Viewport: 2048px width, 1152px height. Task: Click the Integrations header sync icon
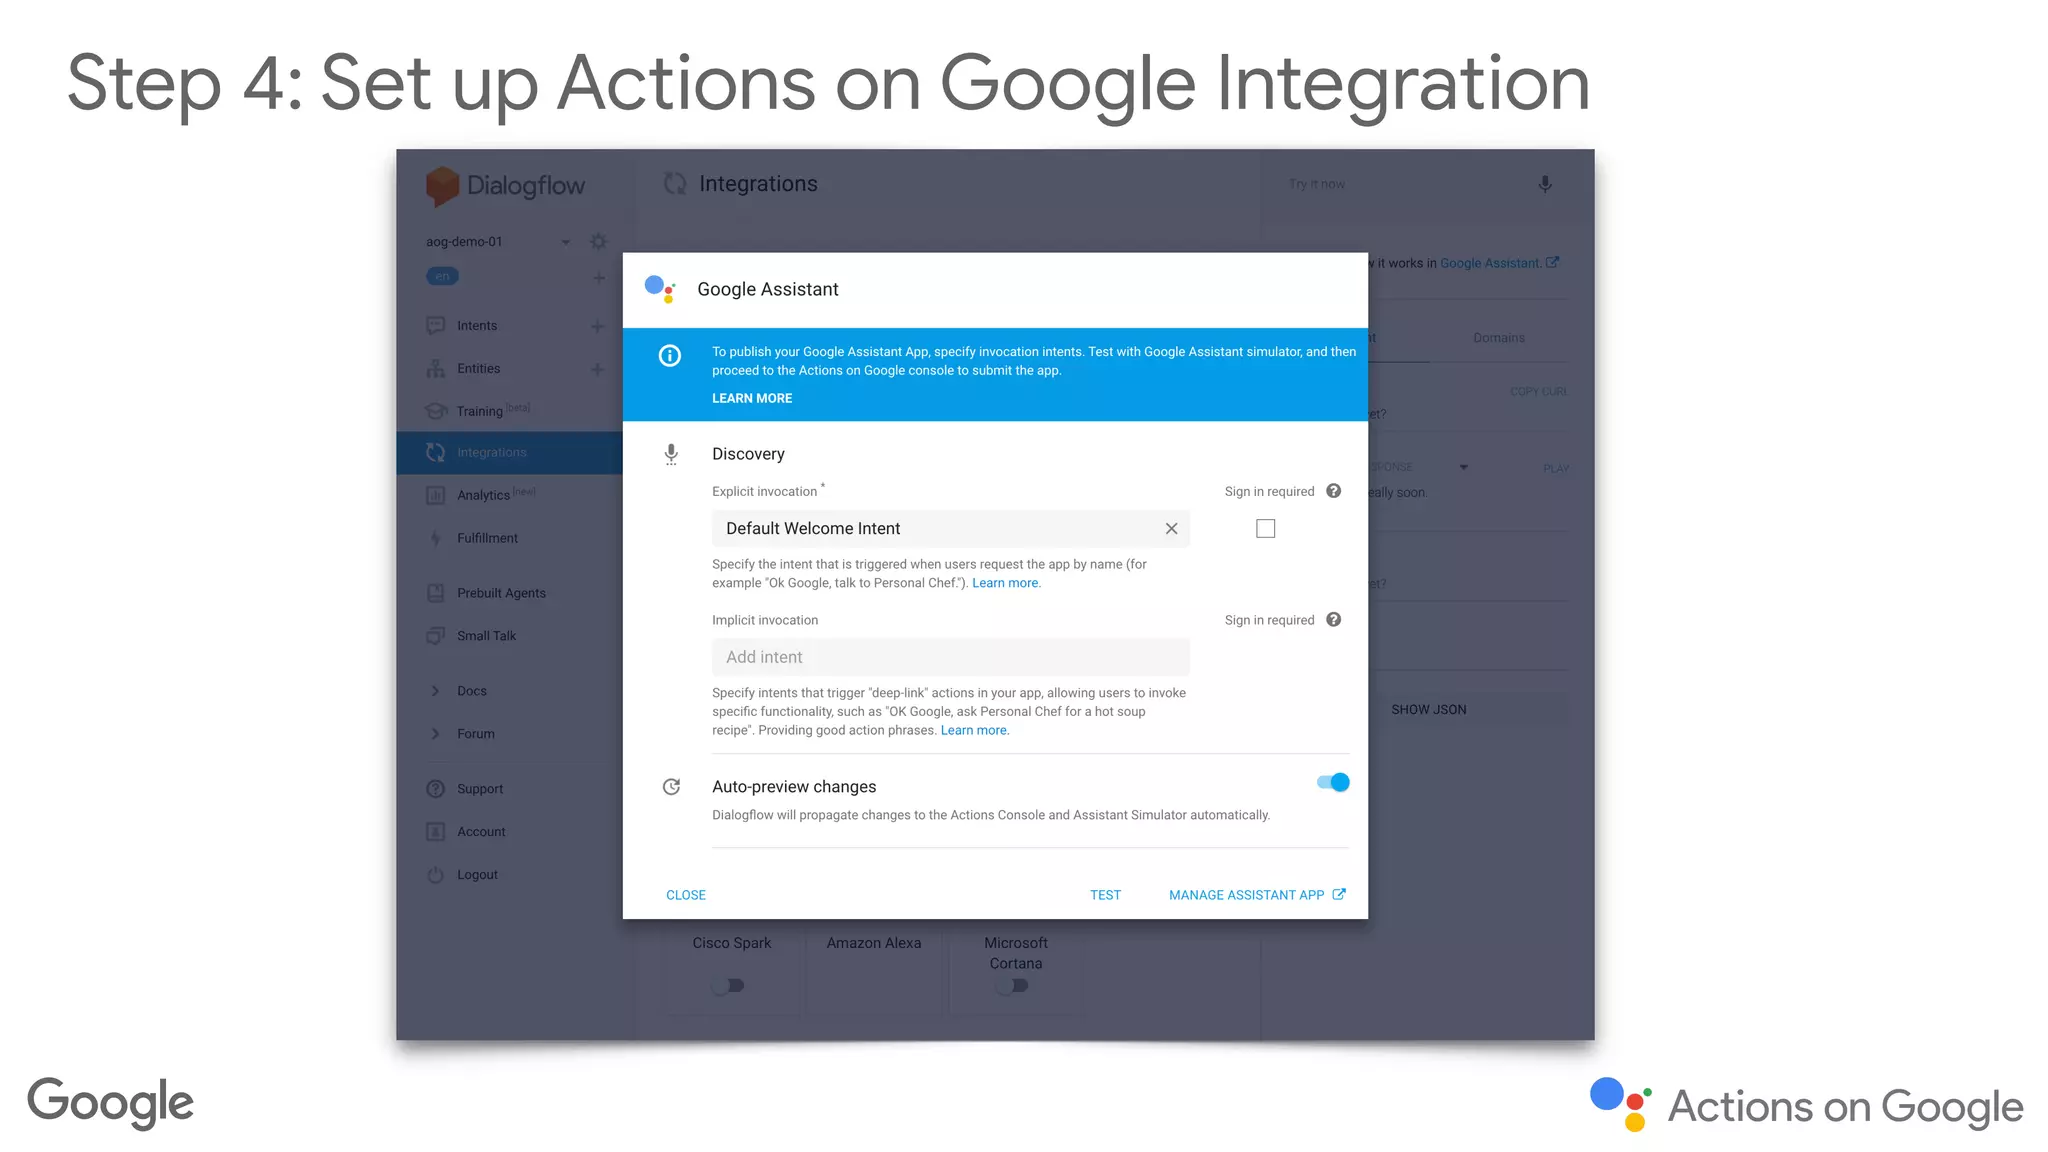[x=675, y=183]
